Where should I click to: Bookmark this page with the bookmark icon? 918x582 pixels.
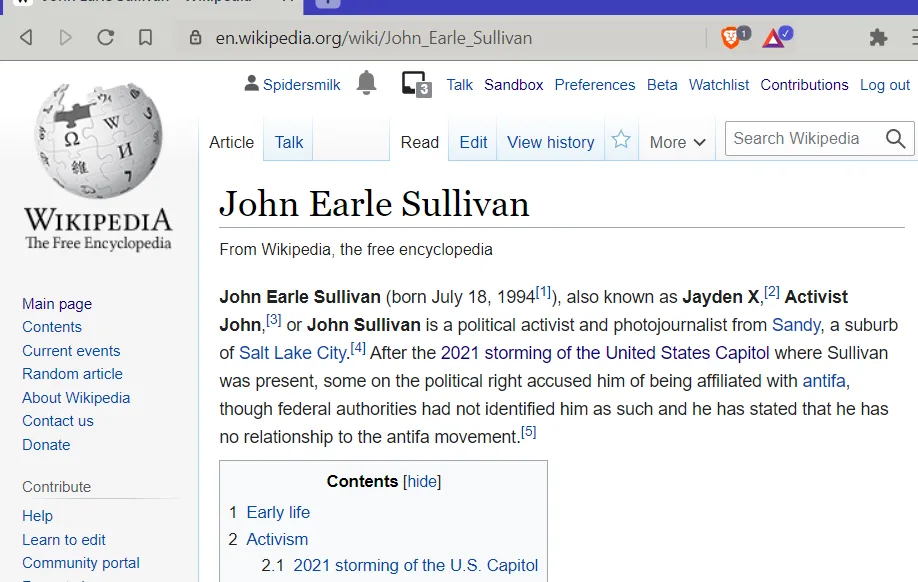[x=145, y=38]
